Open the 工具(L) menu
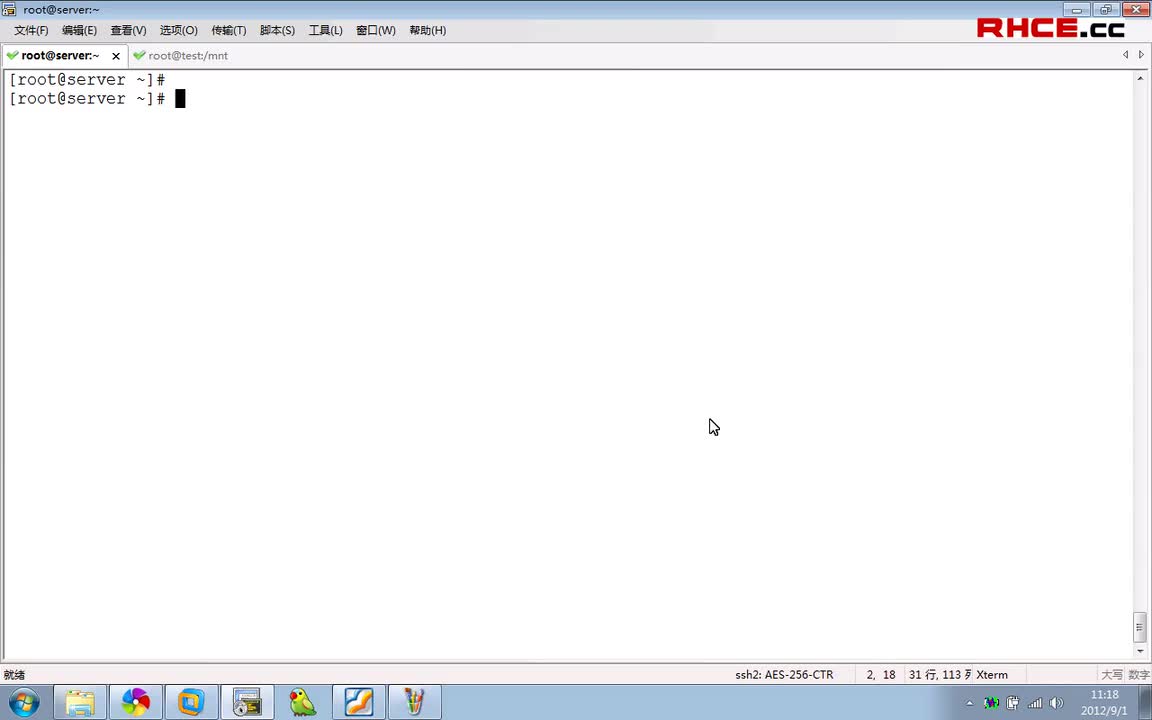 (x=325, y=30)
